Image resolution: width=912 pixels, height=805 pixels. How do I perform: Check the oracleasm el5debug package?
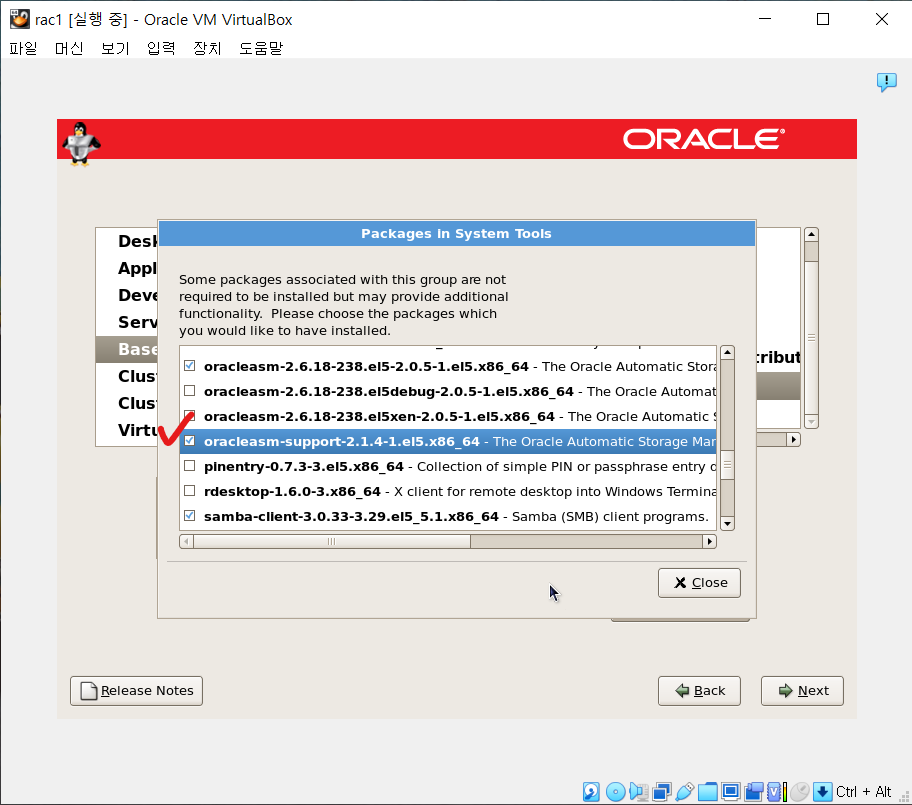(190, 391)
